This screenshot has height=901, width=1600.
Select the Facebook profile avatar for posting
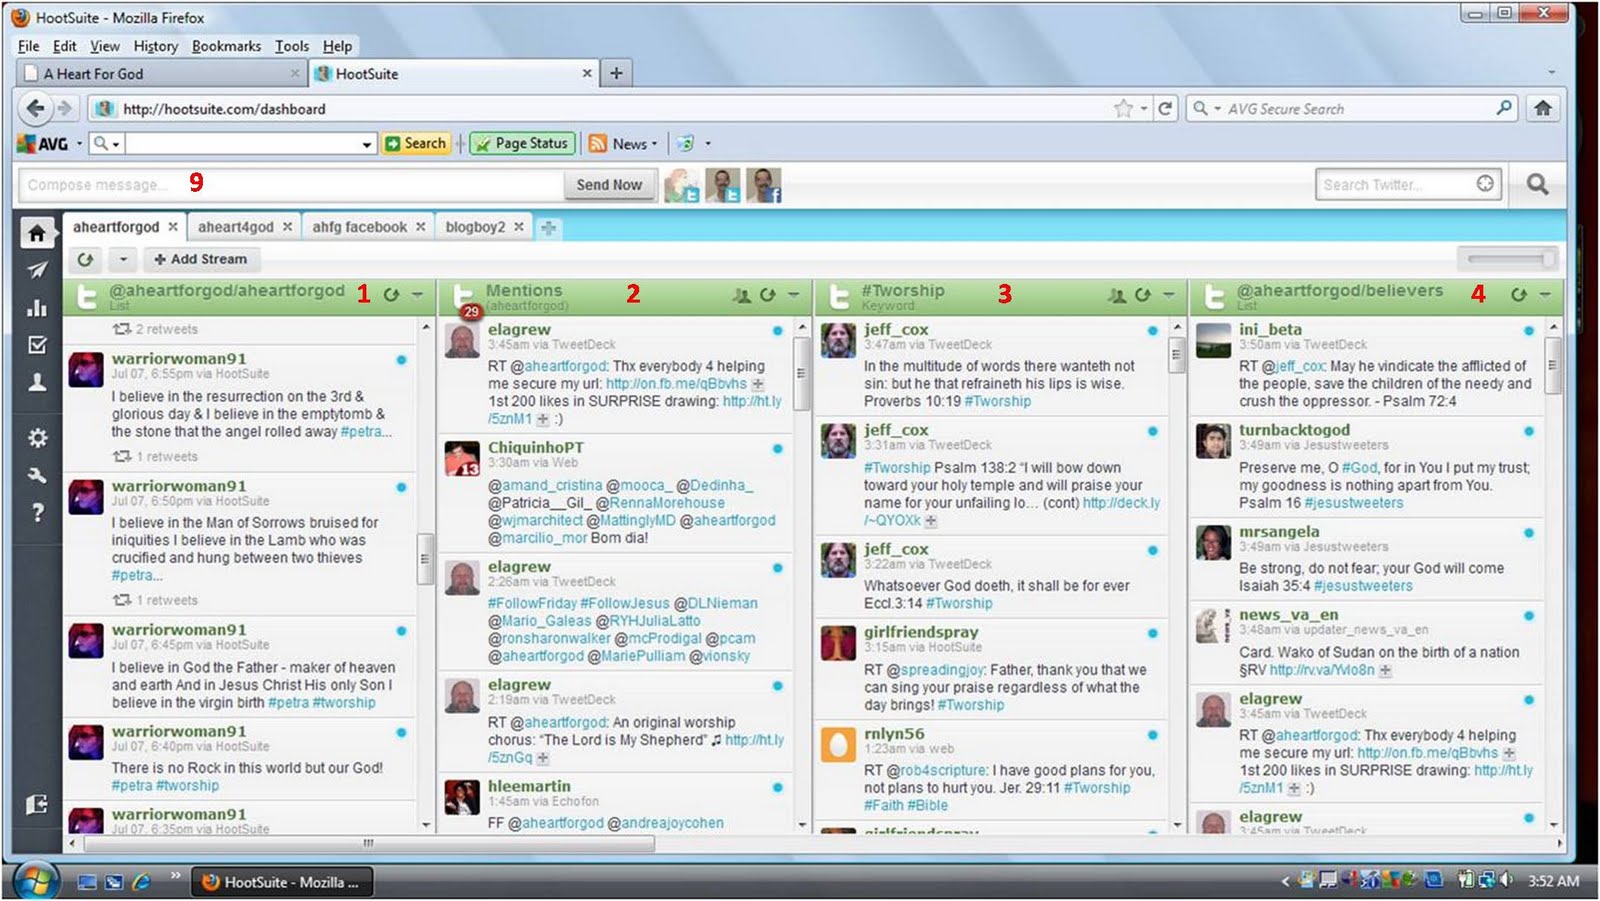click(763, 185)
